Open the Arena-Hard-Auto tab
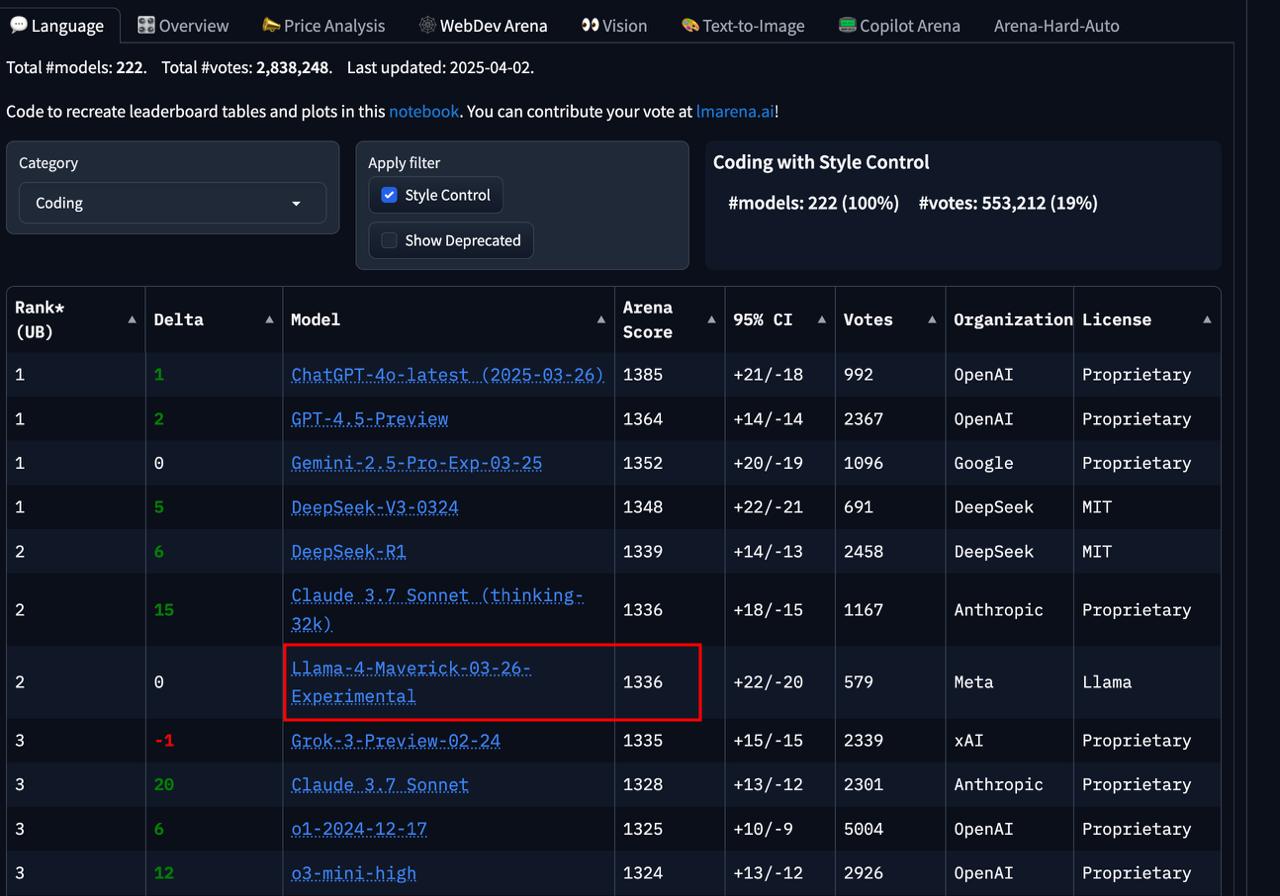Screen dimensions: 1280x896 tap(1056, 25)
